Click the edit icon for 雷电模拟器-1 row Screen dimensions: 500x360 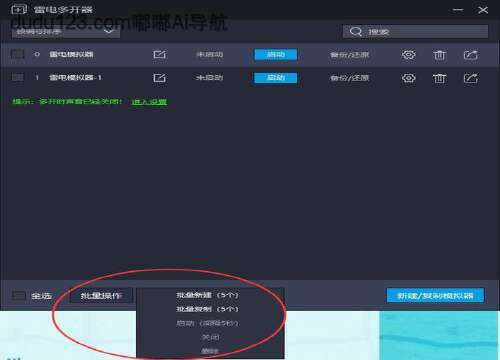(159, 78)
